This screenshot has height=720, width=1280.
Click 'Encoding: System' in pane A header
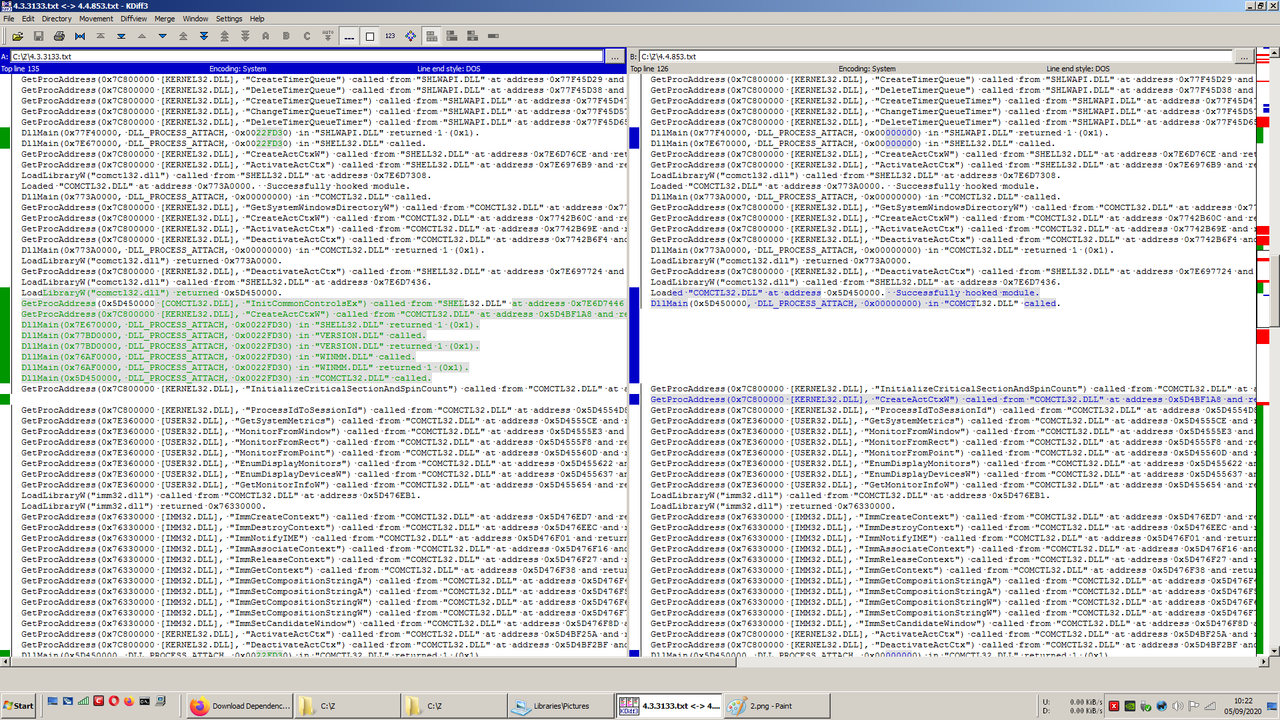coord(237,69)
